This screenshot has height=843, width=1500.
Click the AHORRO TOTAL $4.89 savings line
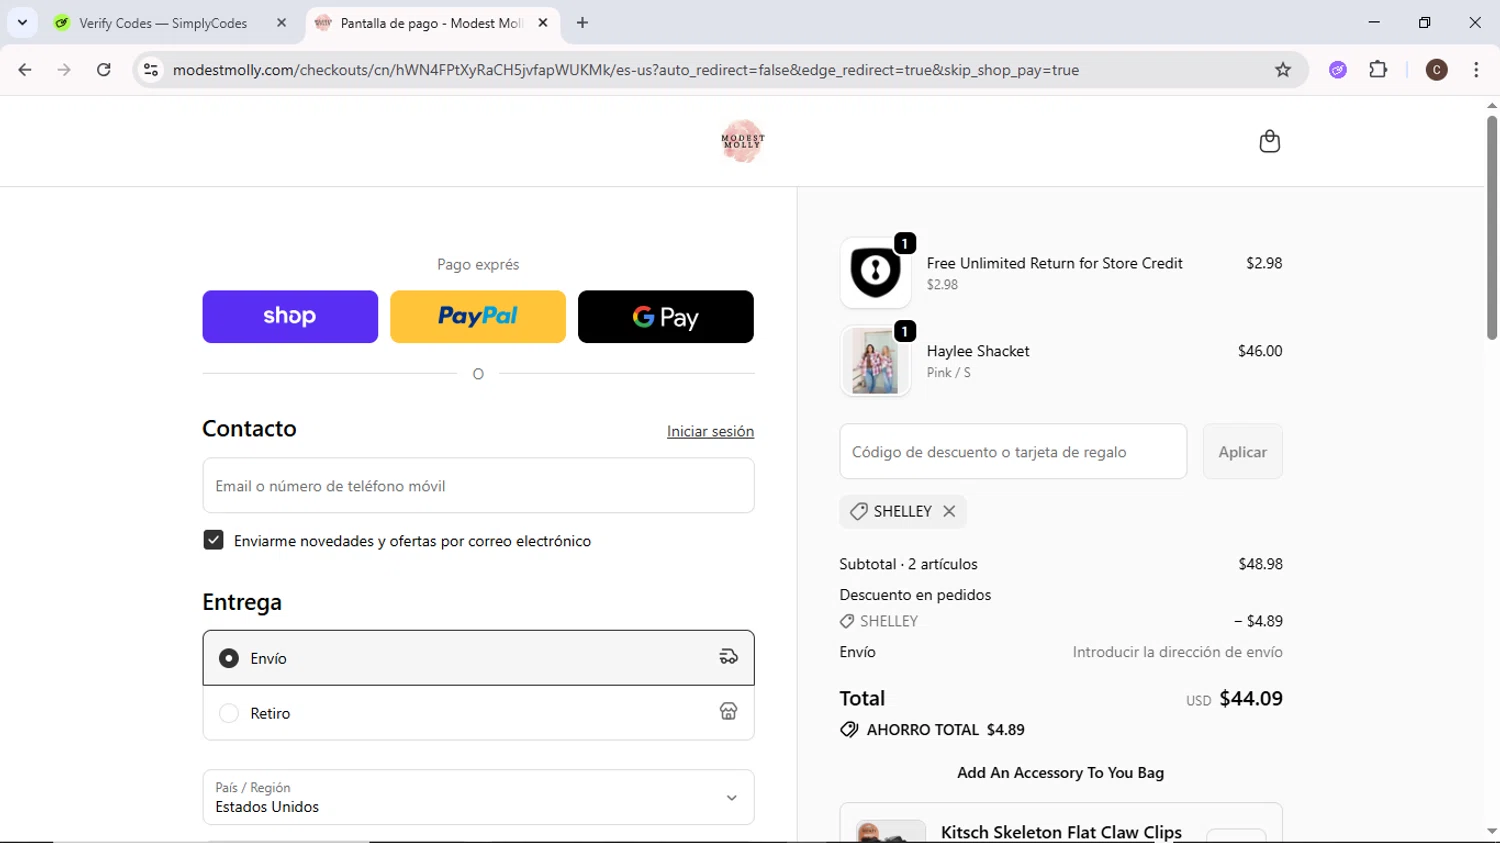pos(932,730)
